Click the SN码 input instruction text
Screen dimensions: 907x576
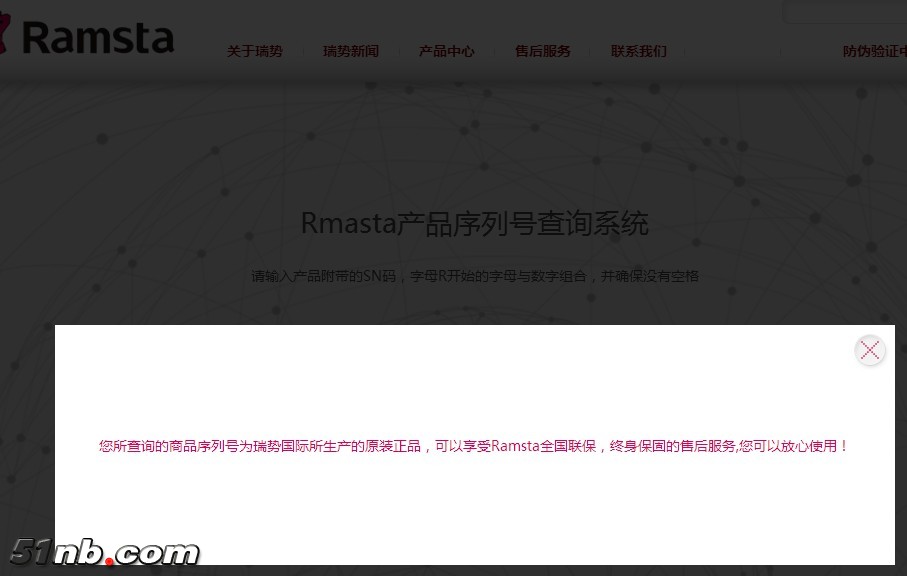(474, 276)
